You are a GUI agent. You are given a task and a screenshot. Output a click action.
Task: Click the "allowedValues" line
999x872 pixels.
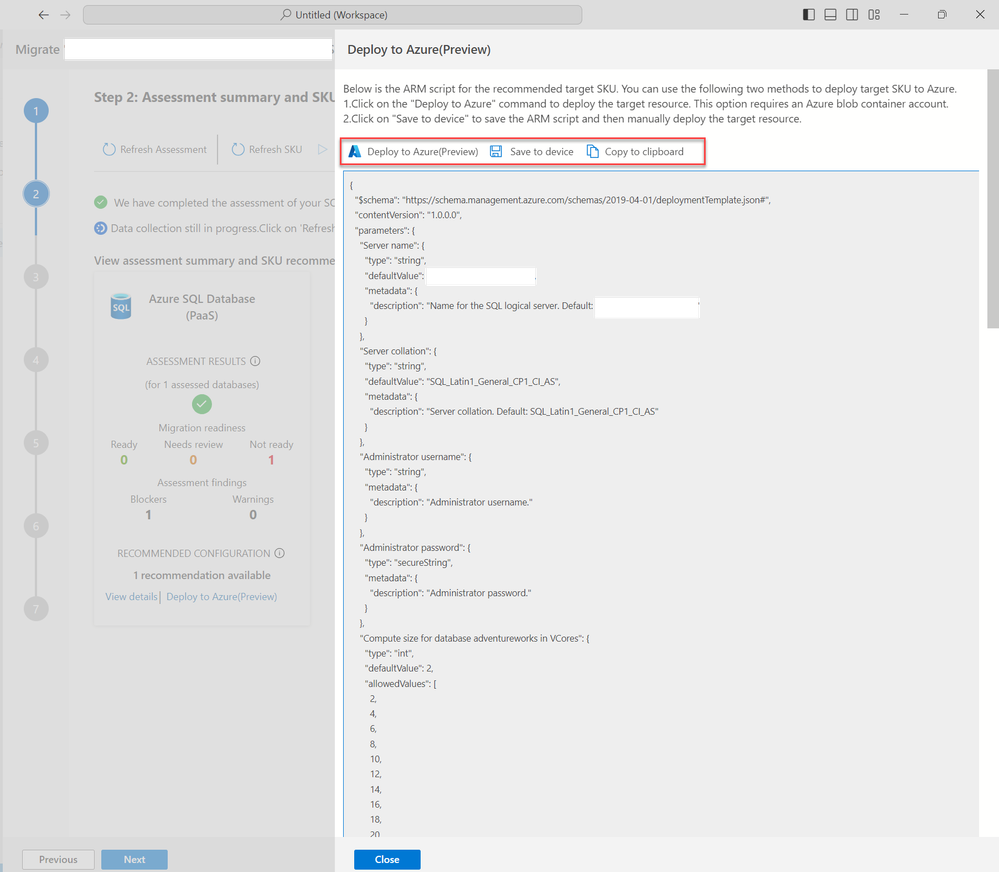[x=401, y=683]
